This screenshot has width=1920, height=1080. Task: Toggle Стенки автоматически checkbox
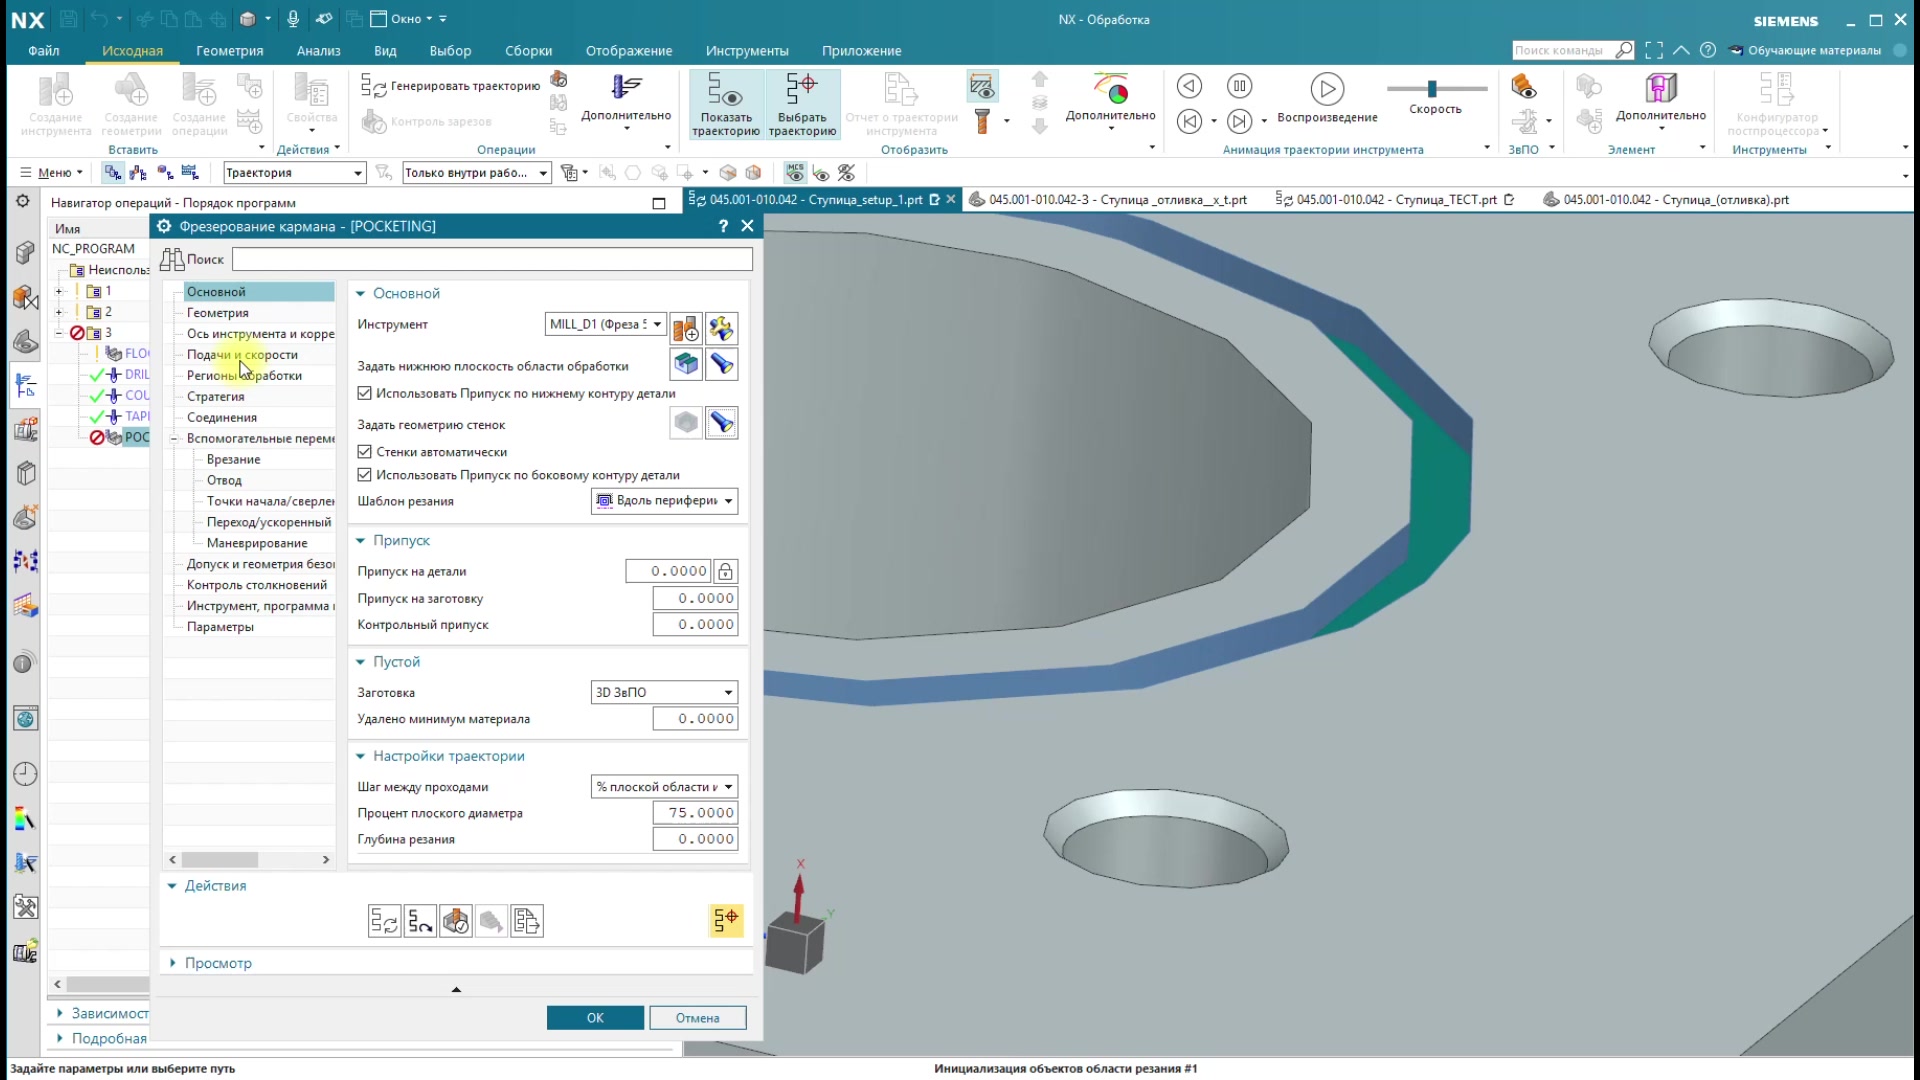click(365, 452)
